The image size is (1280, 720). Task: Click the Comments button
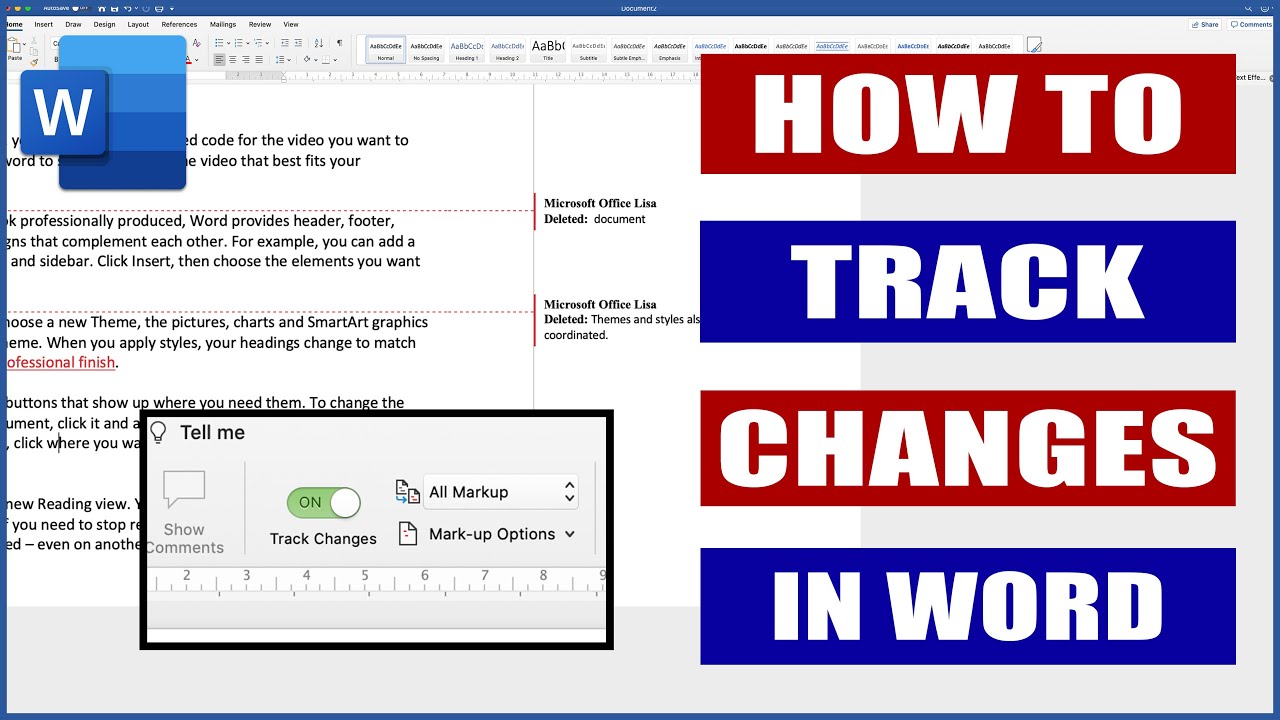1250,24
